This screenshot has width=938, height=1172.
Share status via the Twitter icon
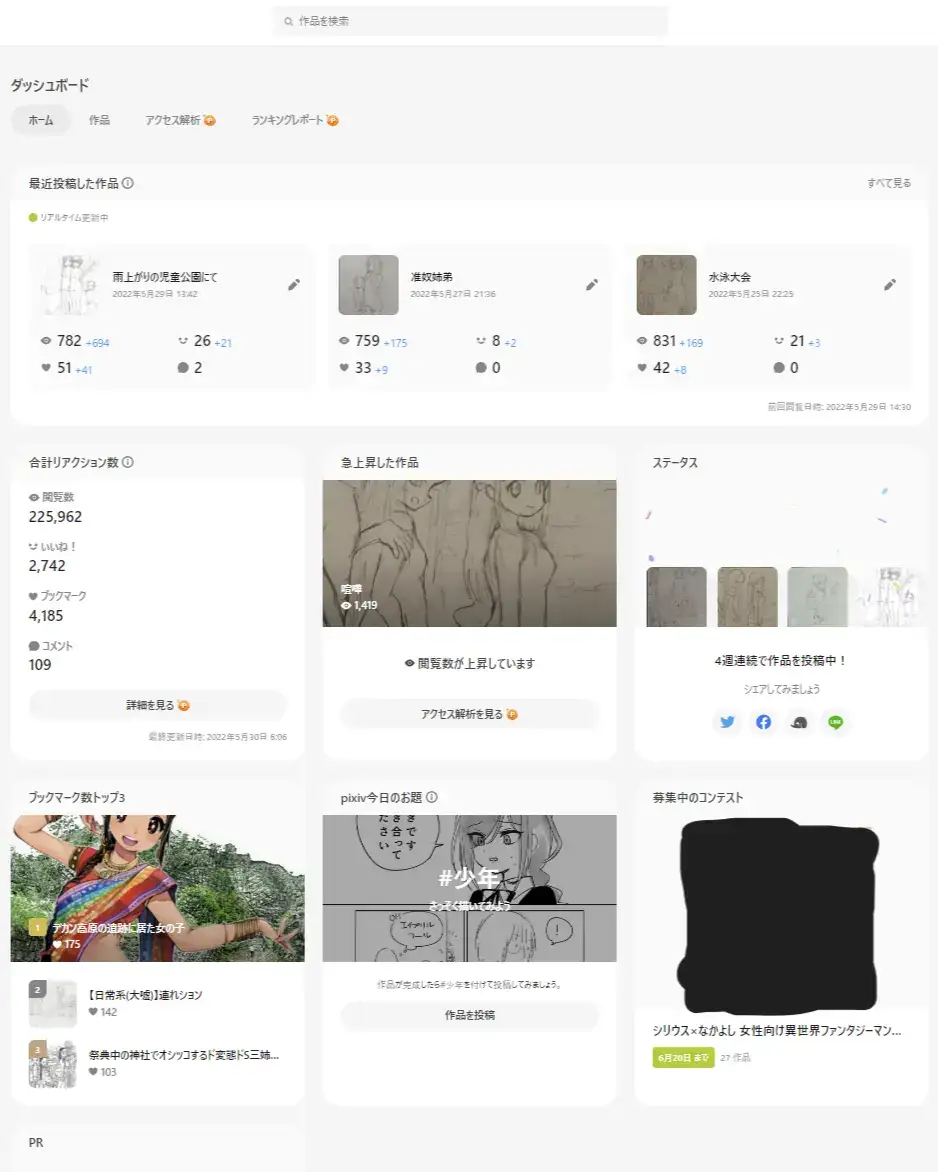tap(728, 722)
